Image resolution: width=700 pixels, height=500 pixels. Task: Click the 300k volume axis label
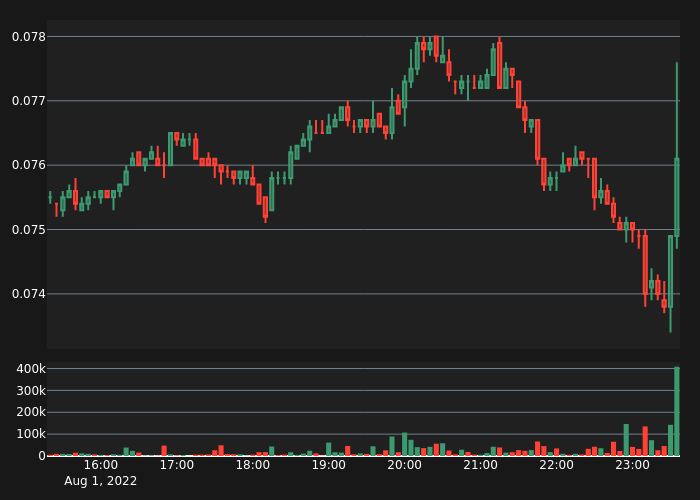[31, 391]
